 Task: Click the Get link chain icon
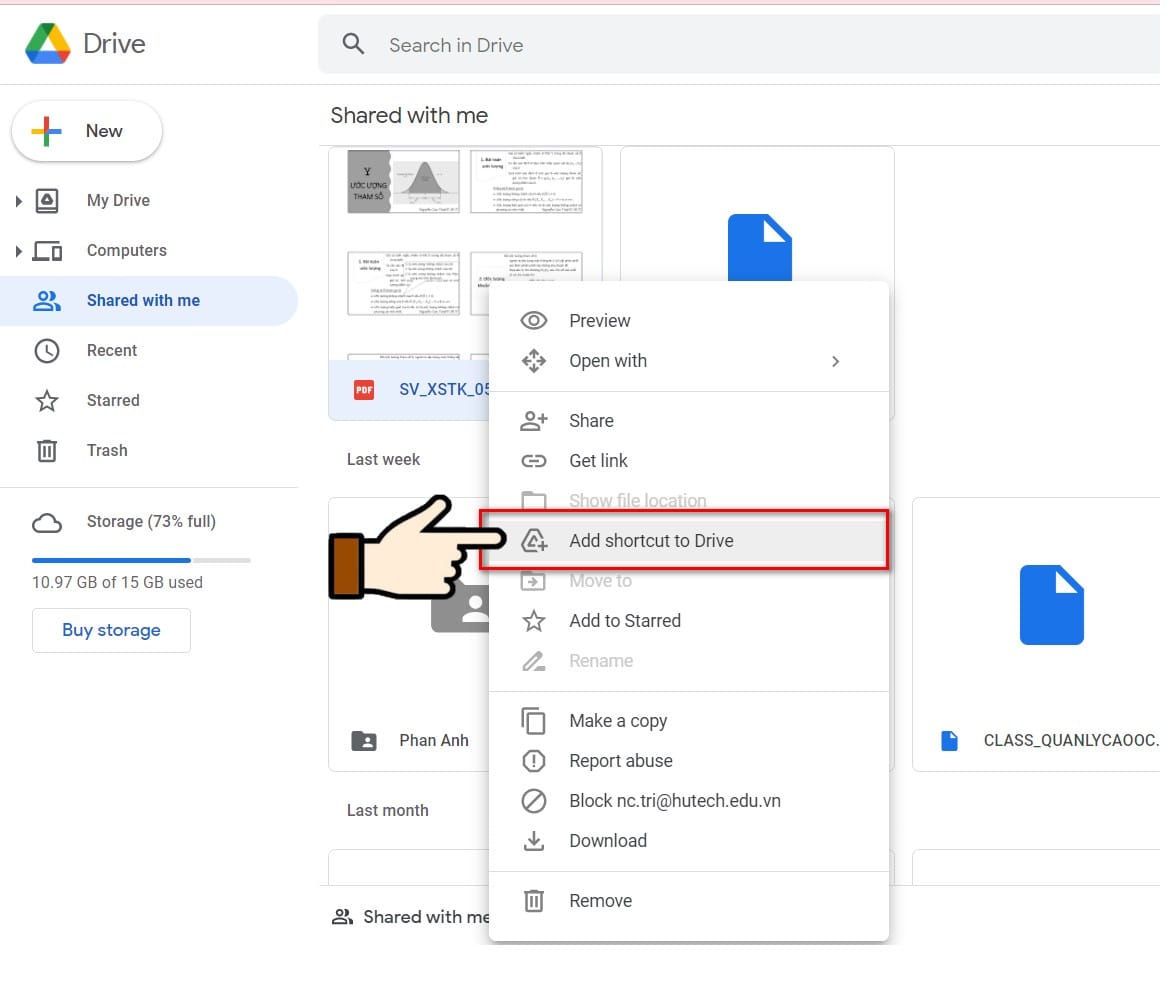533,460
